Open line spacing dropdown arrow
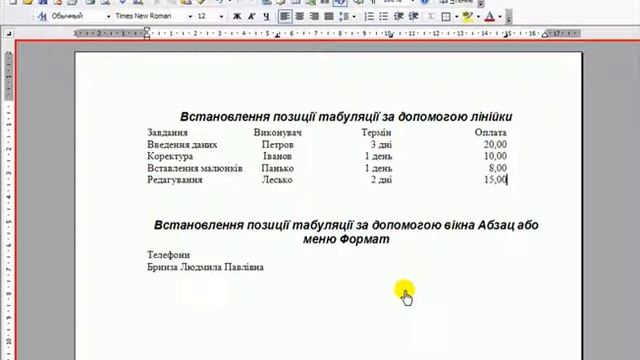Viewport: 640px width, 360px height. click(x=354, y=17)
